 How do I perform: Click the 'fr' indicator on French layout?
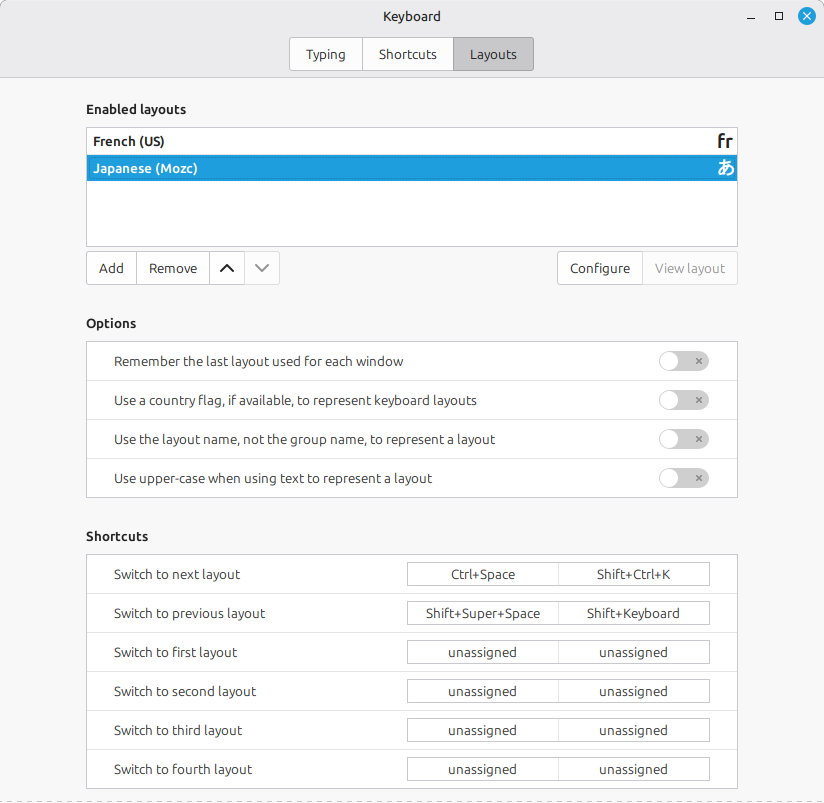pos(725,142)
